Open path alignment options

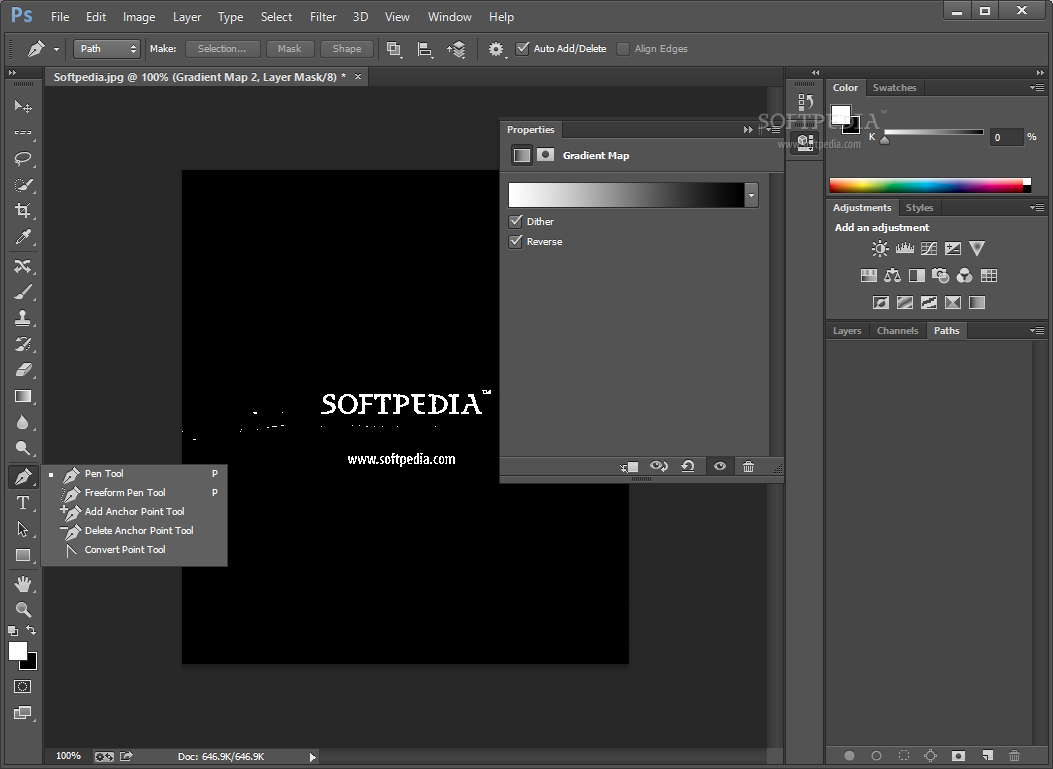(424, 49)
